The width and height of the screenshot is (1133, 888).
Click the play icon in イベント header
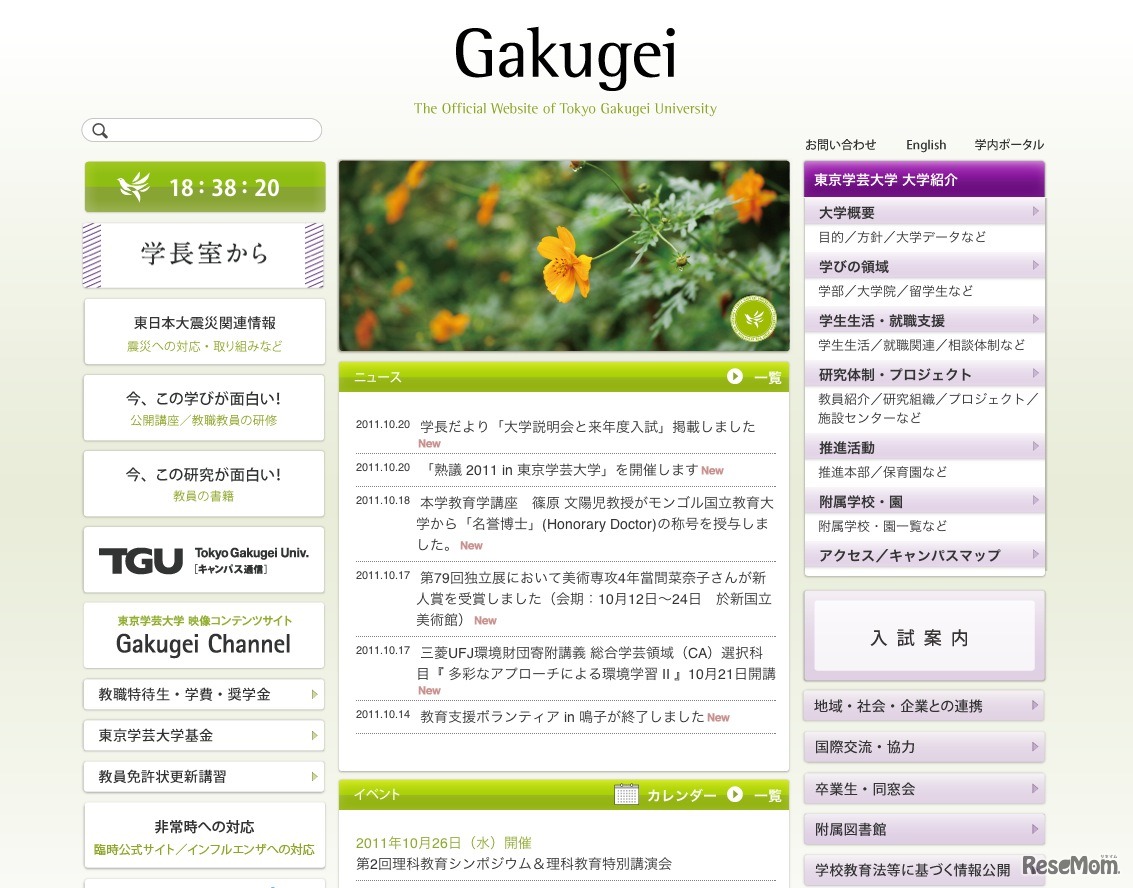tap(735, 794)
